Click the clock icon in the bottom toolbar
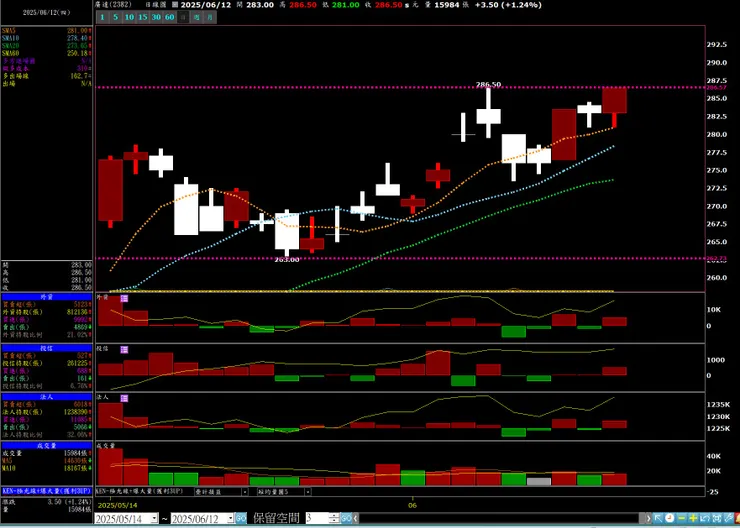740x528 pixels. (x=670, y=518)
